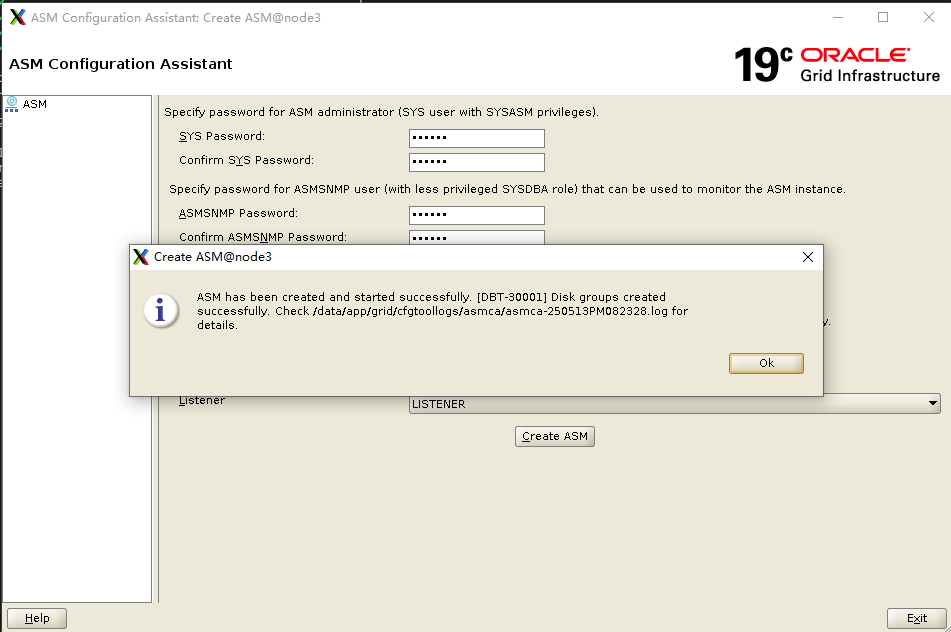Maximize the ASM Configuration Assistant window
This screenshot has width=951, height=632.
[x=883, y=18]
